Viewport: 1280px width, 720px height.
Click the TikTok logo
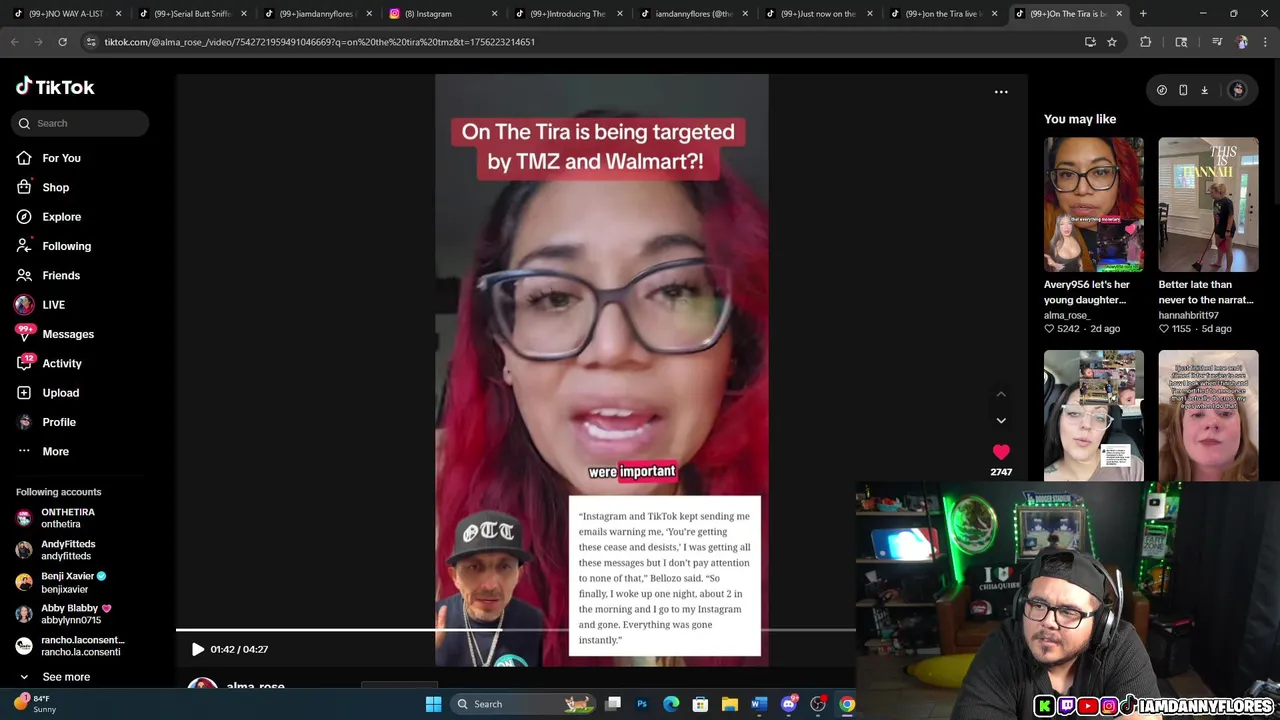(55, 87)
